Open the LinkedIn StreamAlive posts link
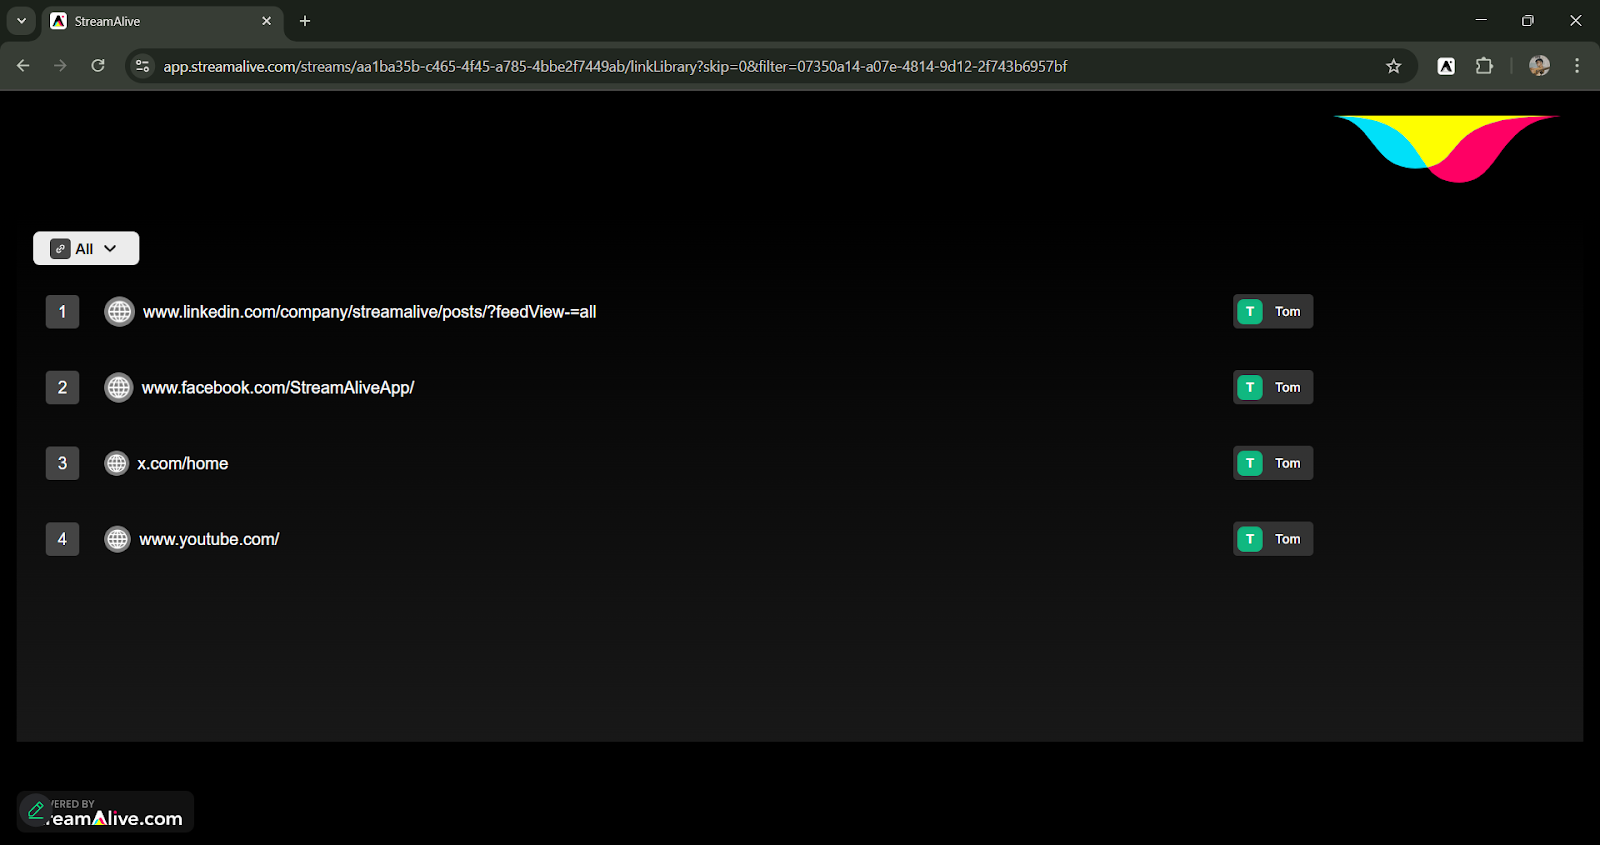The width and height of the screenshot is (1600, 845). click(369, 312)
